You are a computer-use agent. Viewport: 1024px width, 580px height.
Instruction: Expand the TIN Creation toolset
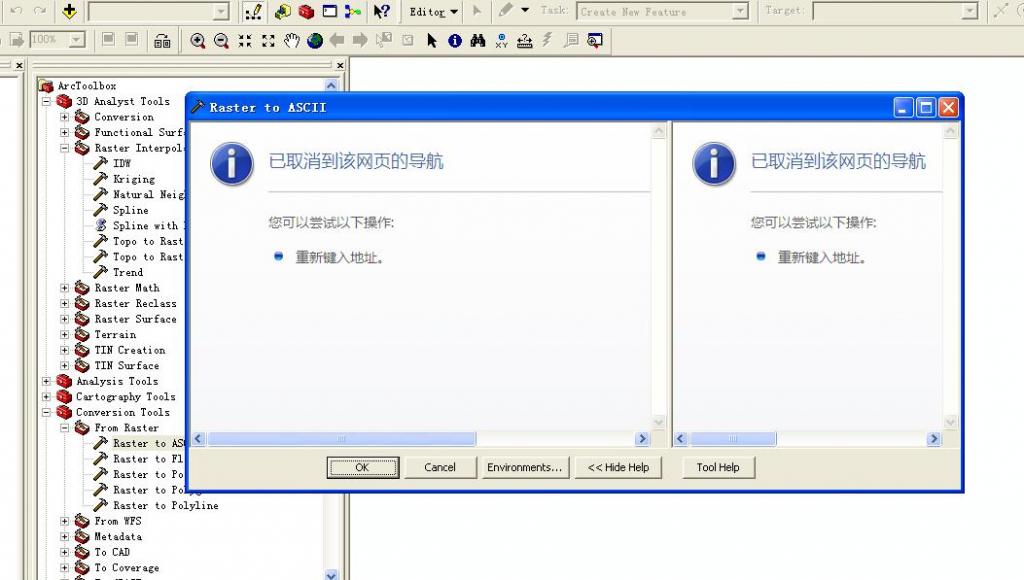coord(65,350)
